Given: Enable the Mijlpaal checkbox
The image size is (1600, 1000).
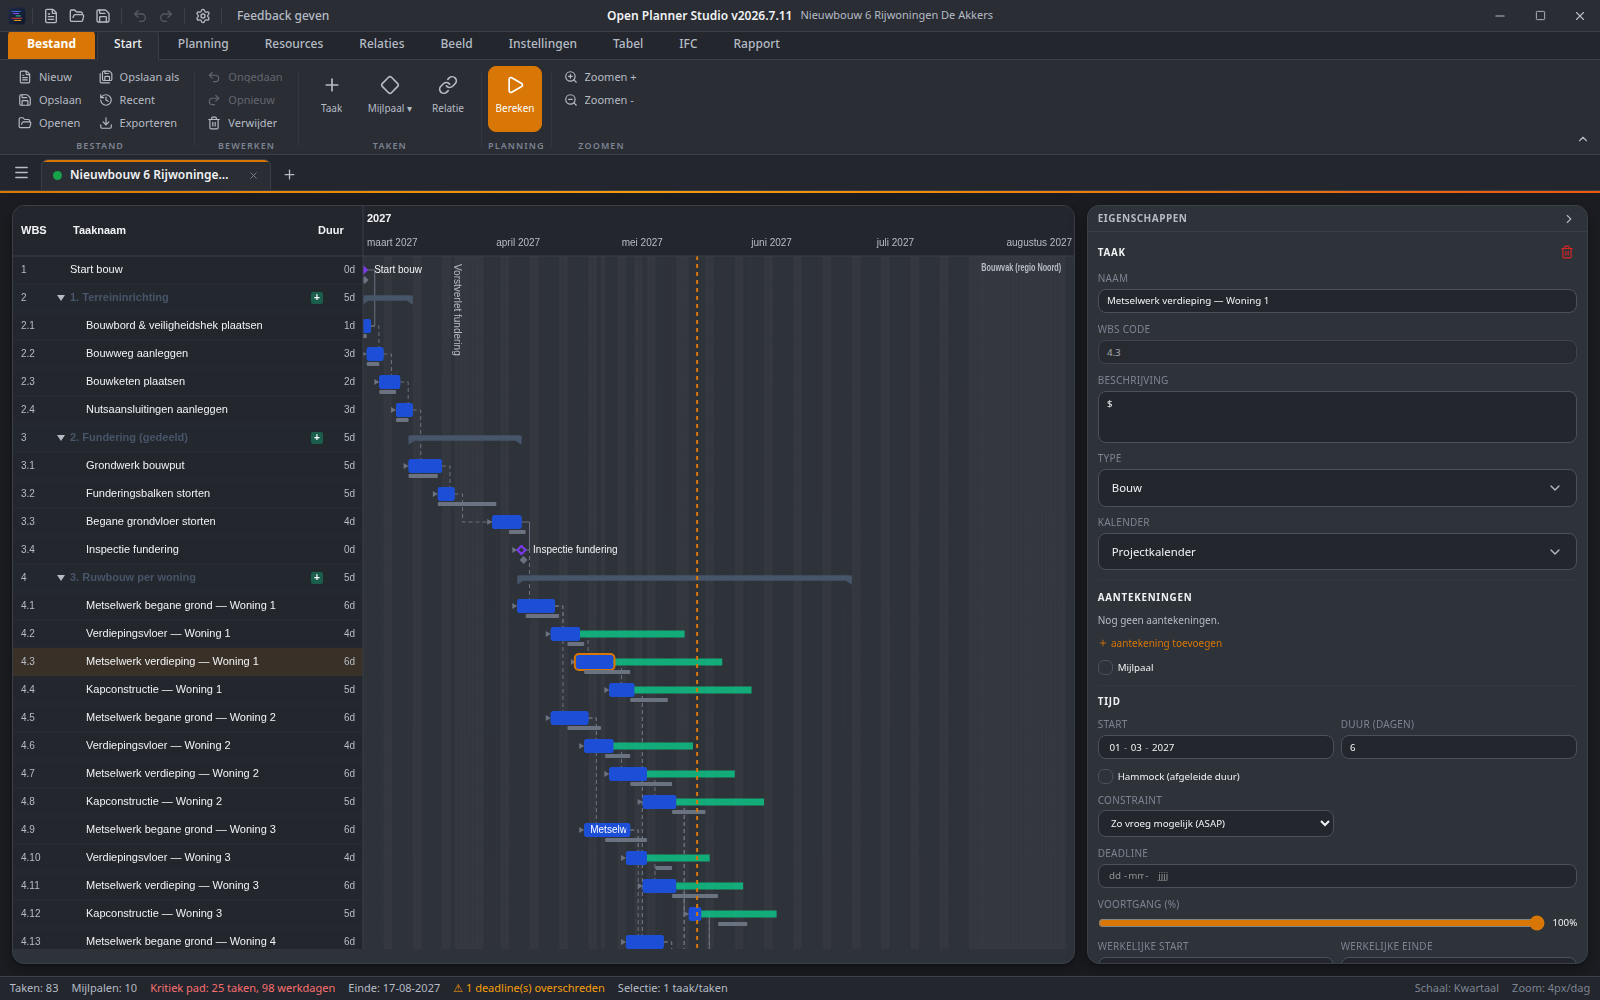Looking at the screenshot, I should (x=1105, y=668).
